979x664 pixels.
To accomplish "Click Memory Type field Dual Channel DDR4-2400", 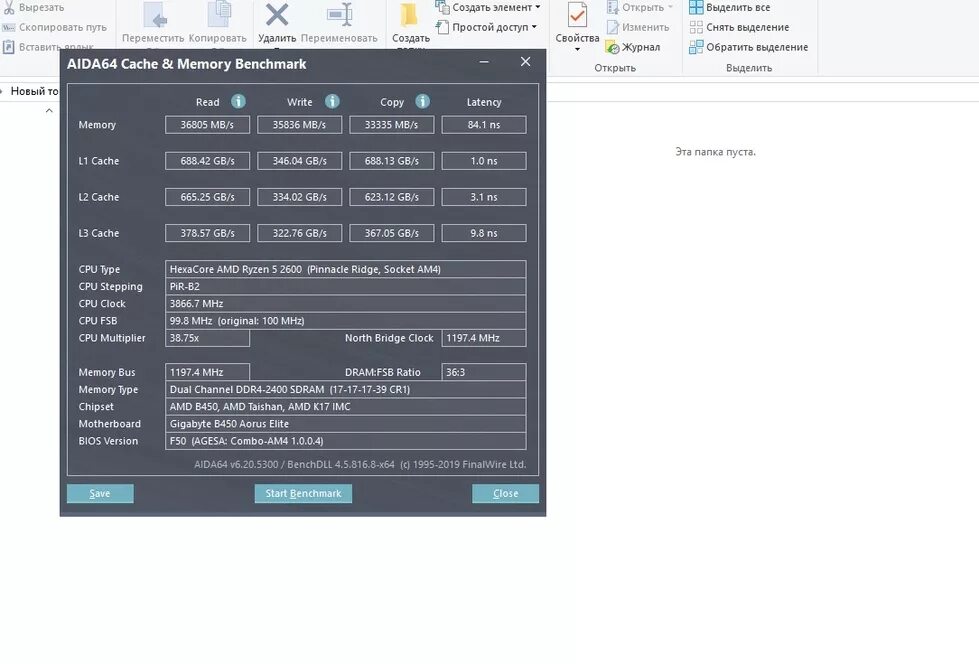I will [x=345, y=390].
